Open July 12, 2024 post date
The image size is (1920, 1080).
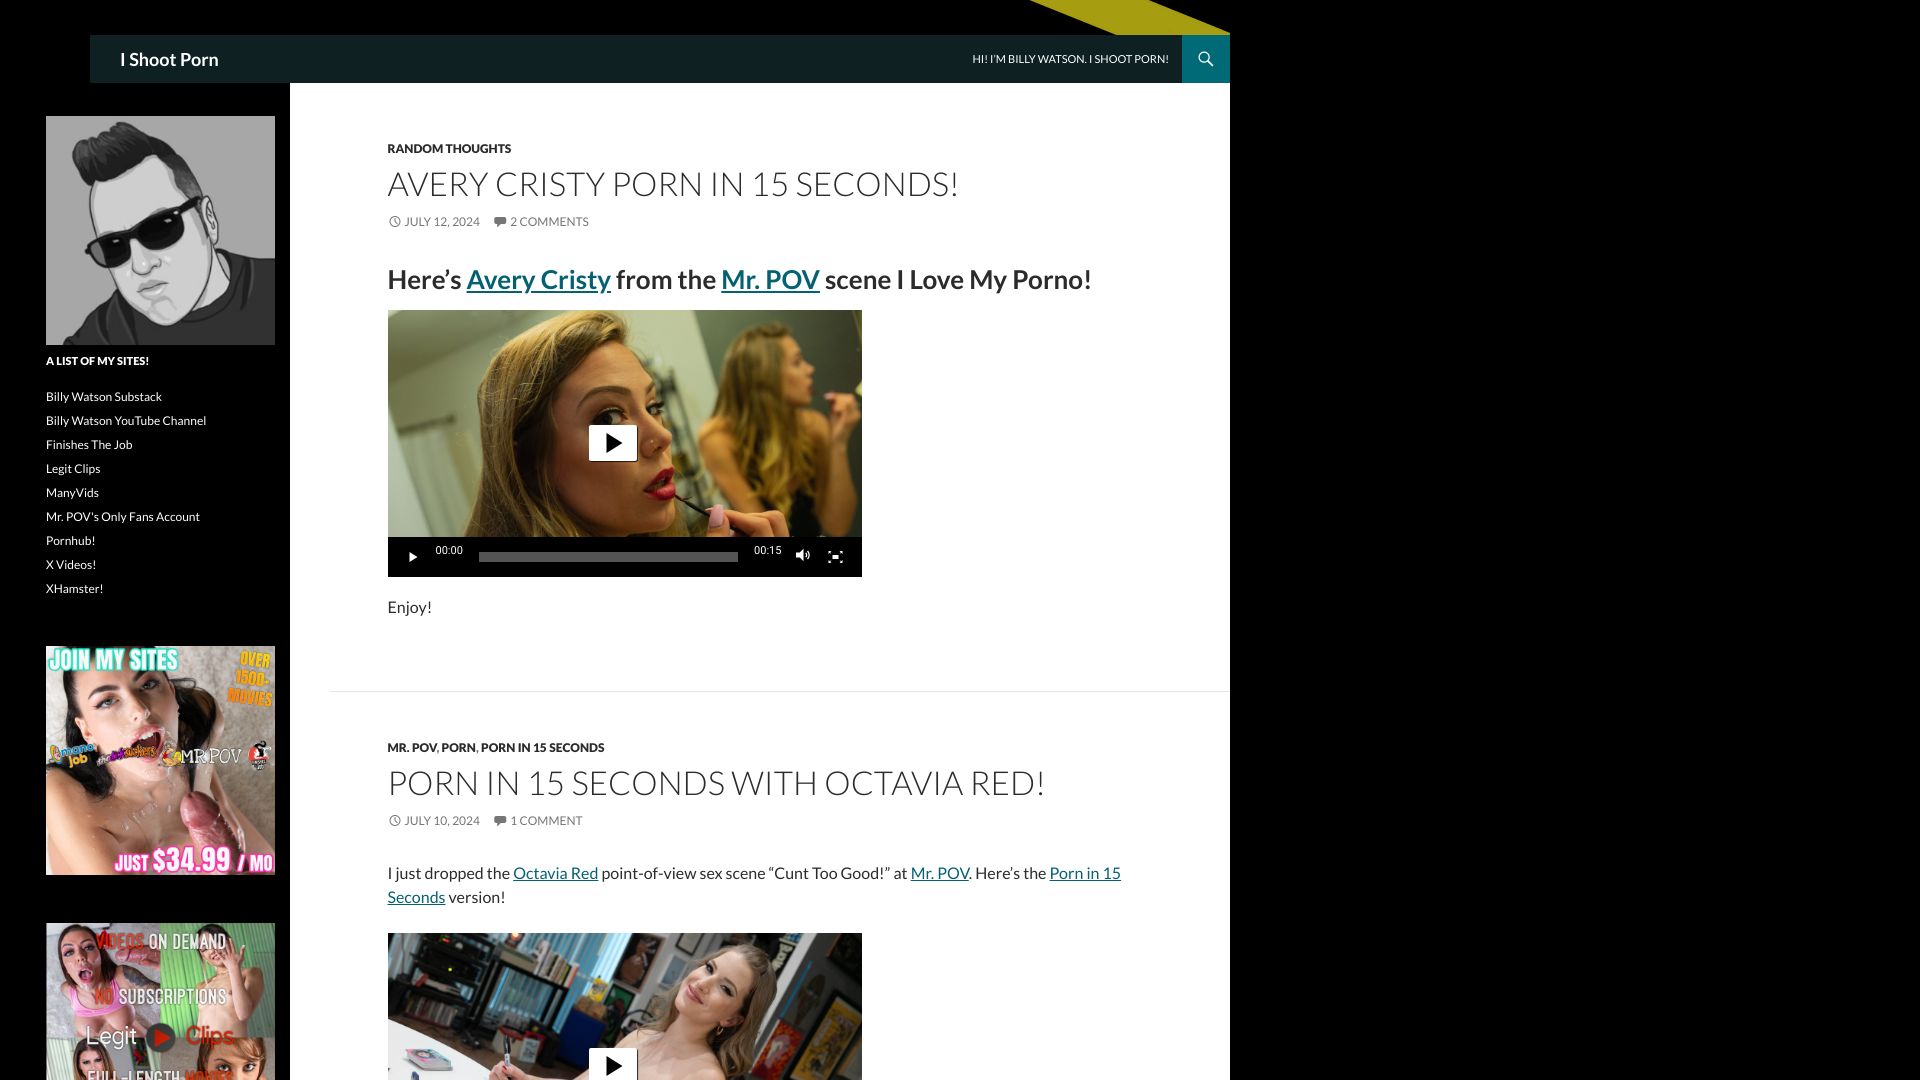(441, 222)
